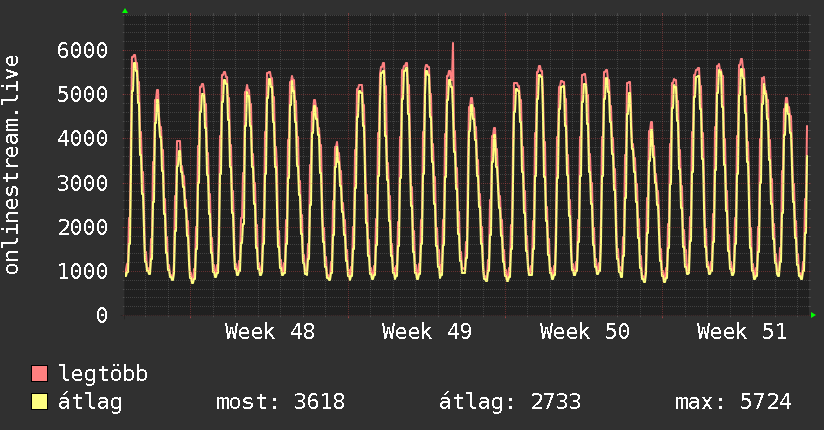Viewport: 824px width, 430px height.
Task: Click the 'átlag: 2733' statistic
Action: tap(510, 402)
